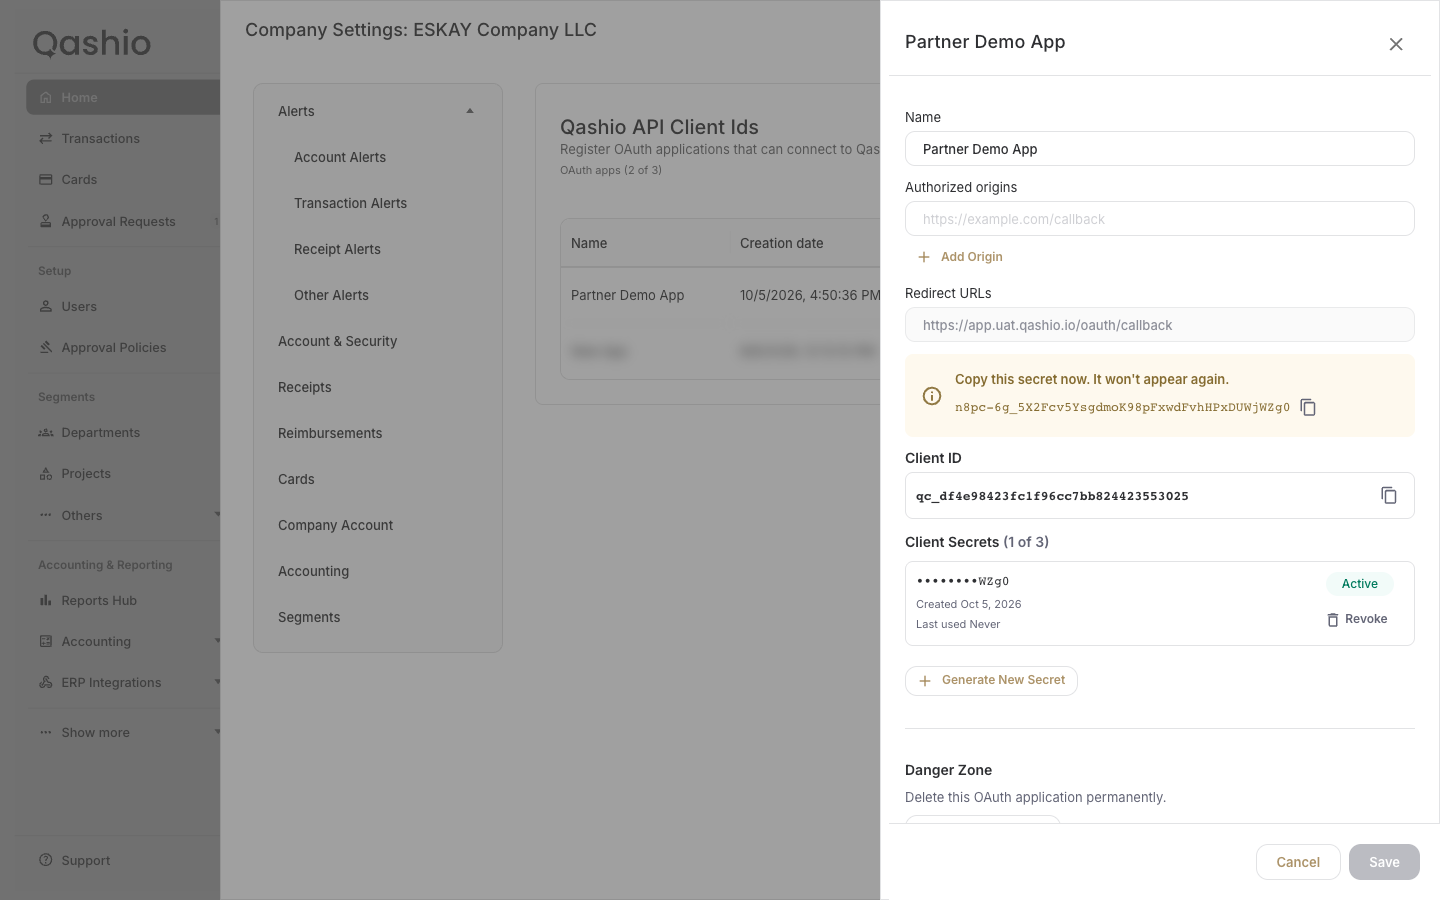
Task: Click the Reports Hub chart icon
Action: tap(46, 601)
